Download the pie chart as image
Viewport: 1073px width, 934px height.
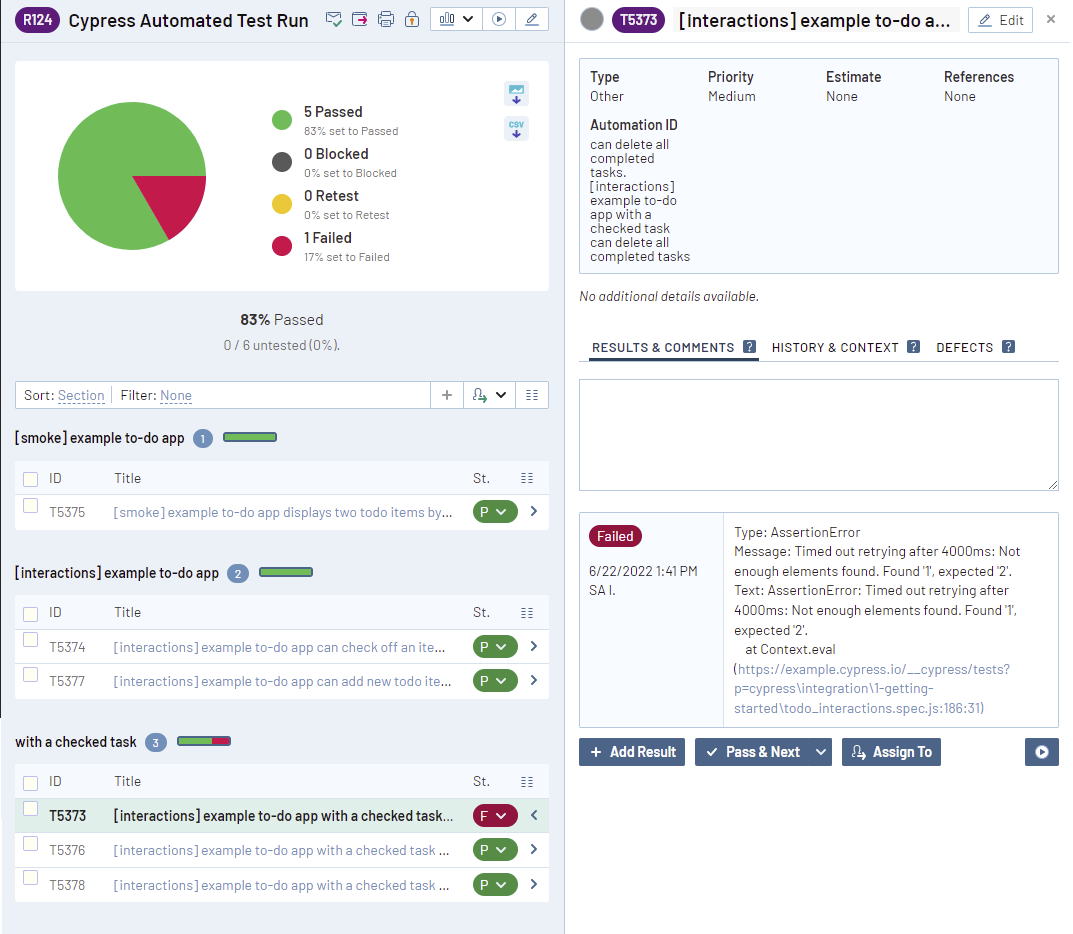pos(516,94)
